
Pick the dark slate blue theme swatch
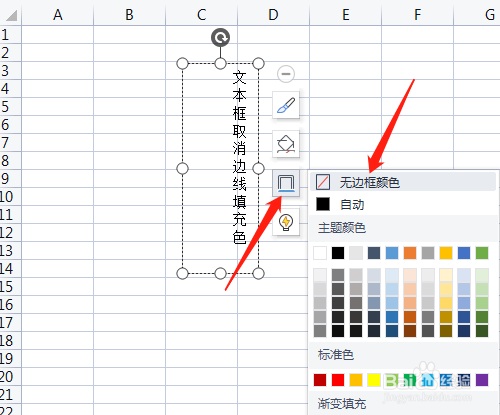click(x=374, y=253)
